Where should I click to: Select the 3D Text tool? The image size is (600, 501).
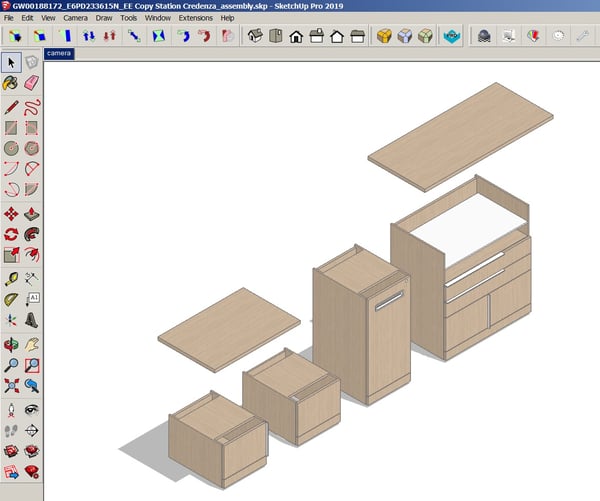[32, 320]
